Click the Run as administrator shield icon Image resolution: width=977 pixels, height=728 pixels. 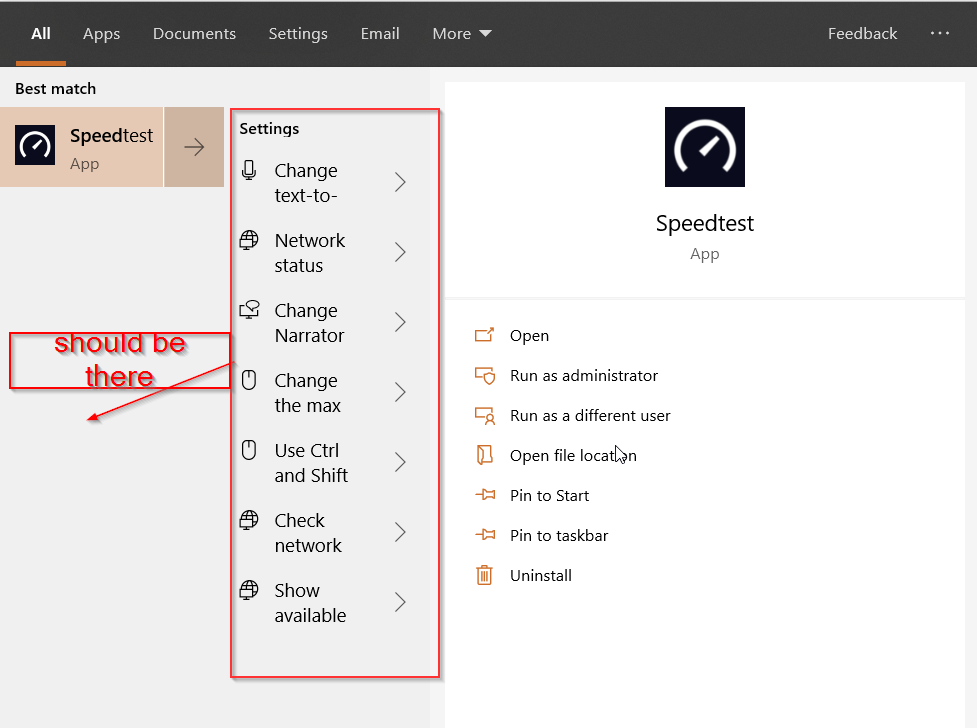pos(485,376)
